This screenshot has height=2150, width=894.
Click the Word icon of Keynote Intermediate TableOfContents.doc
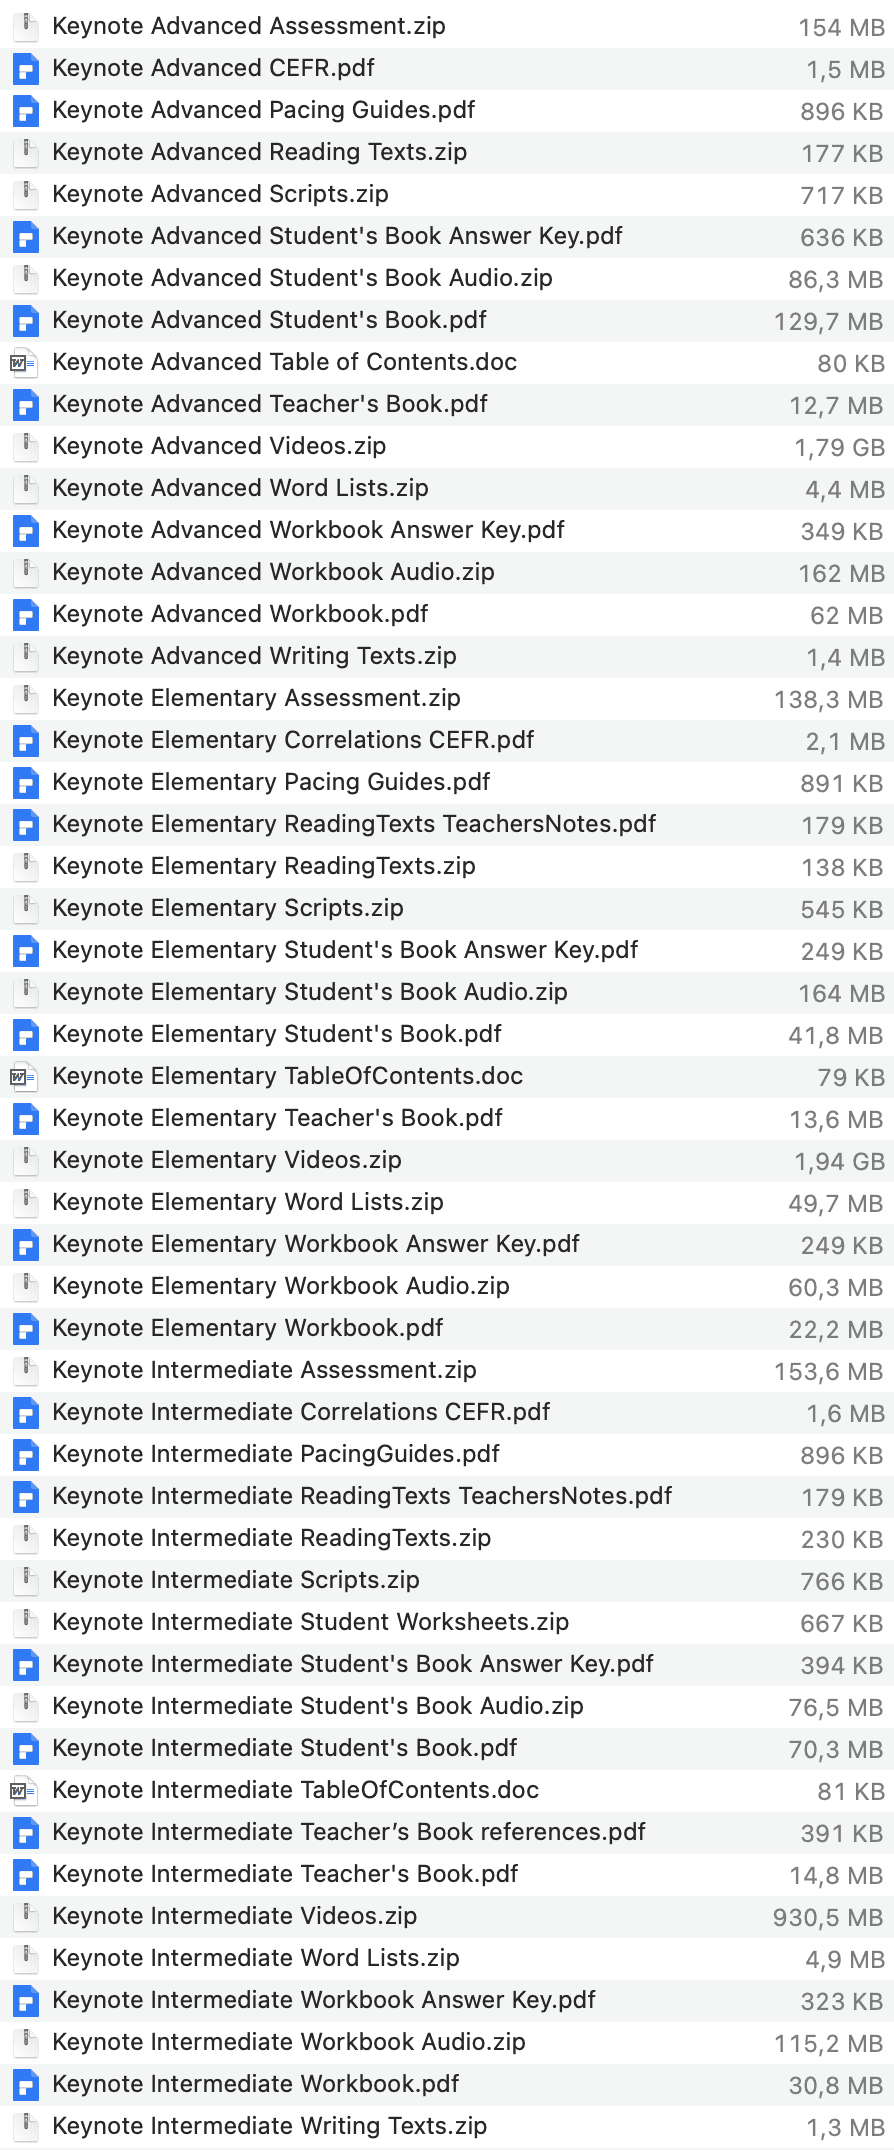(23, 1790)
